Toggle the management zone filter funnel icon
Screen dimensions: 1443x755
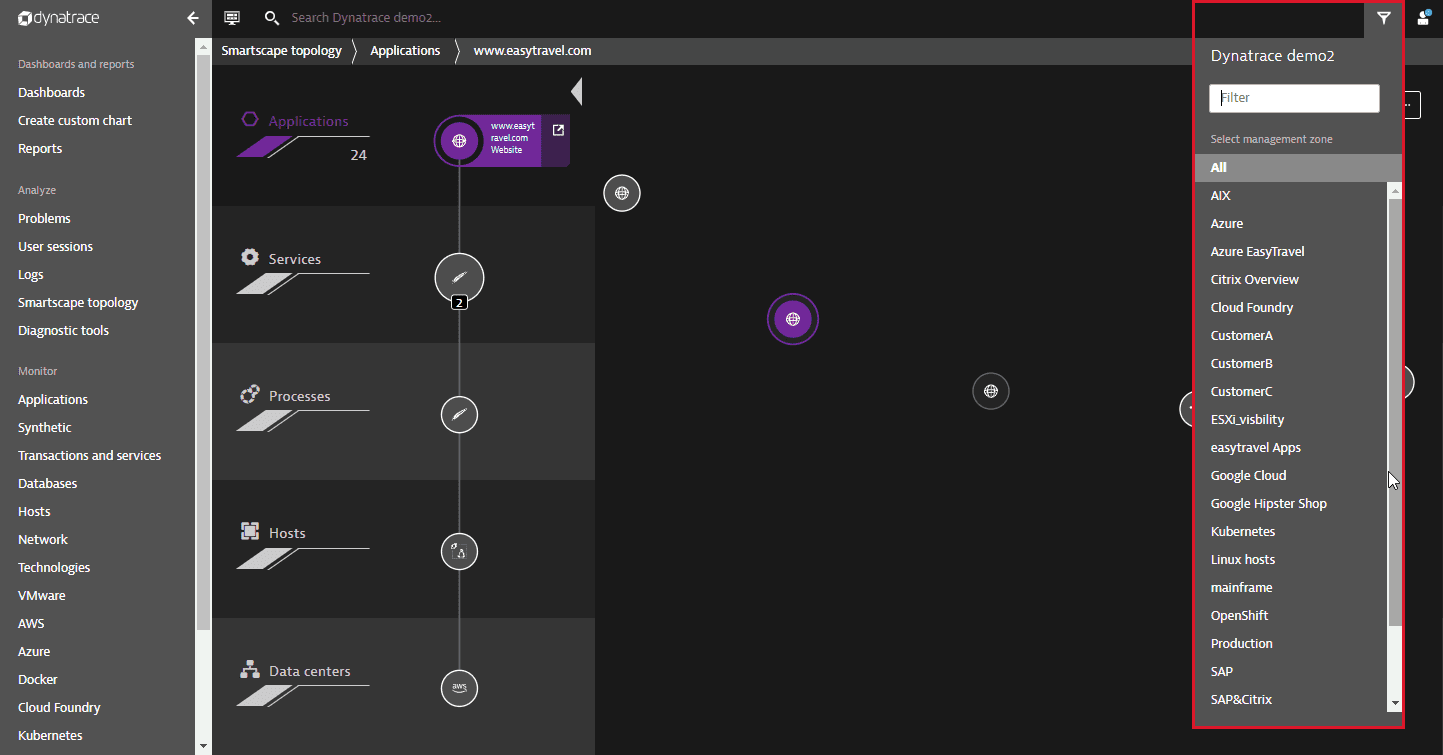pos(1384,18)
